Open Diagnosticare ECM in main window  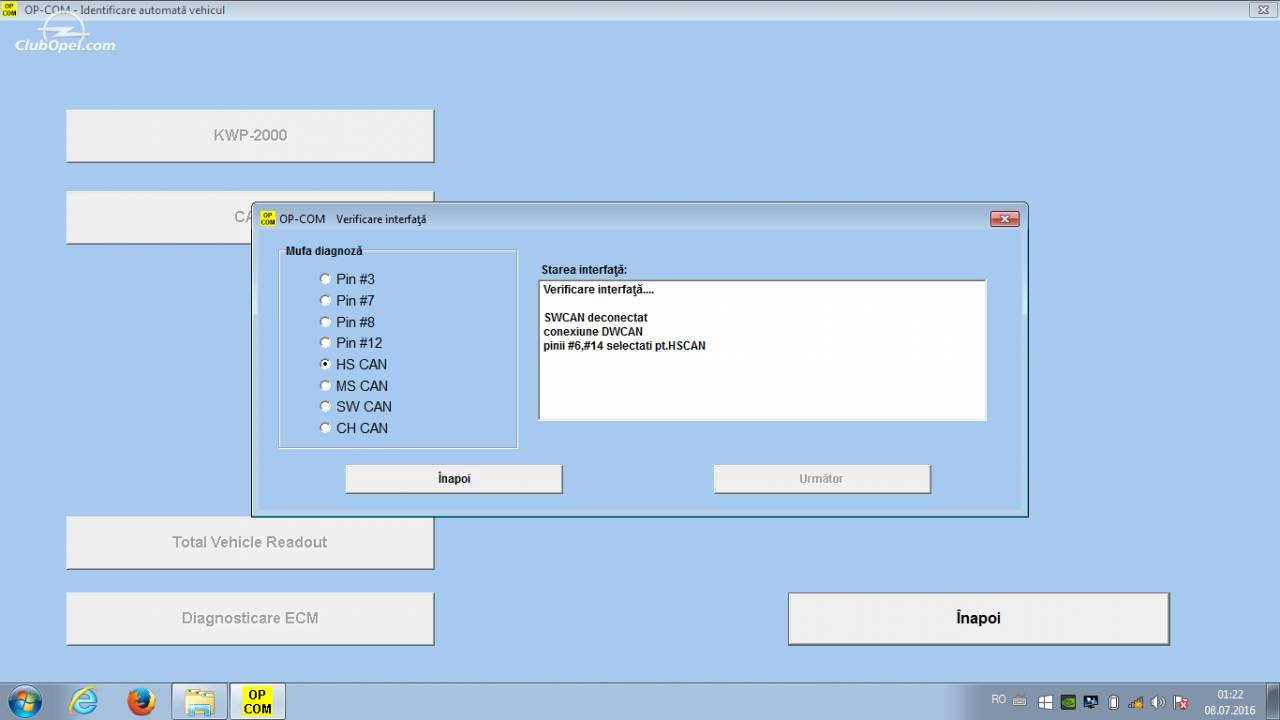[x=250, y=619]
